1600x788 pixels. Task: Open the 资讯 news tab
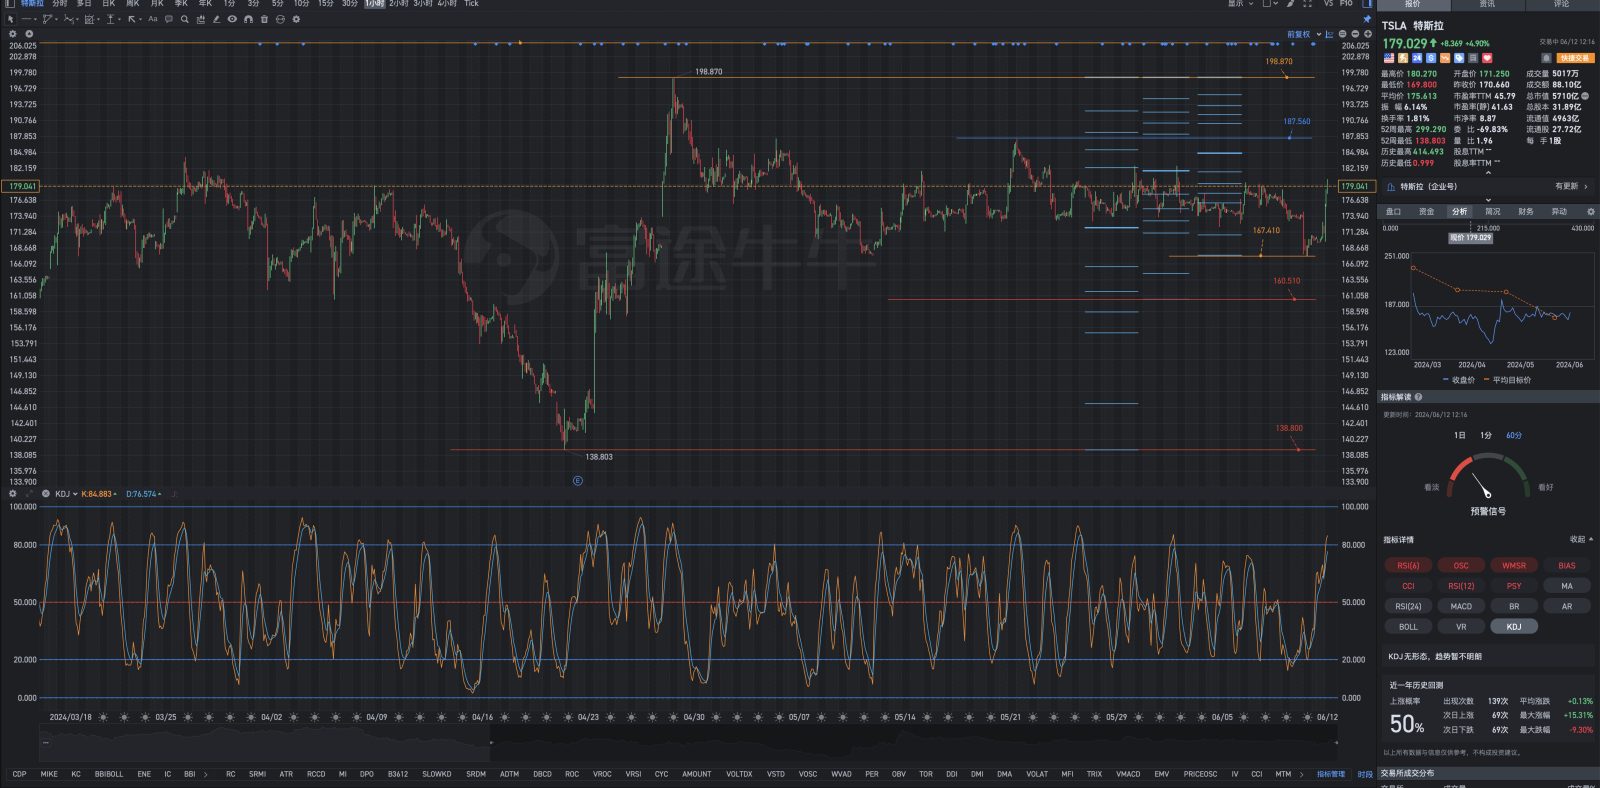click(x=1488, y=4)
